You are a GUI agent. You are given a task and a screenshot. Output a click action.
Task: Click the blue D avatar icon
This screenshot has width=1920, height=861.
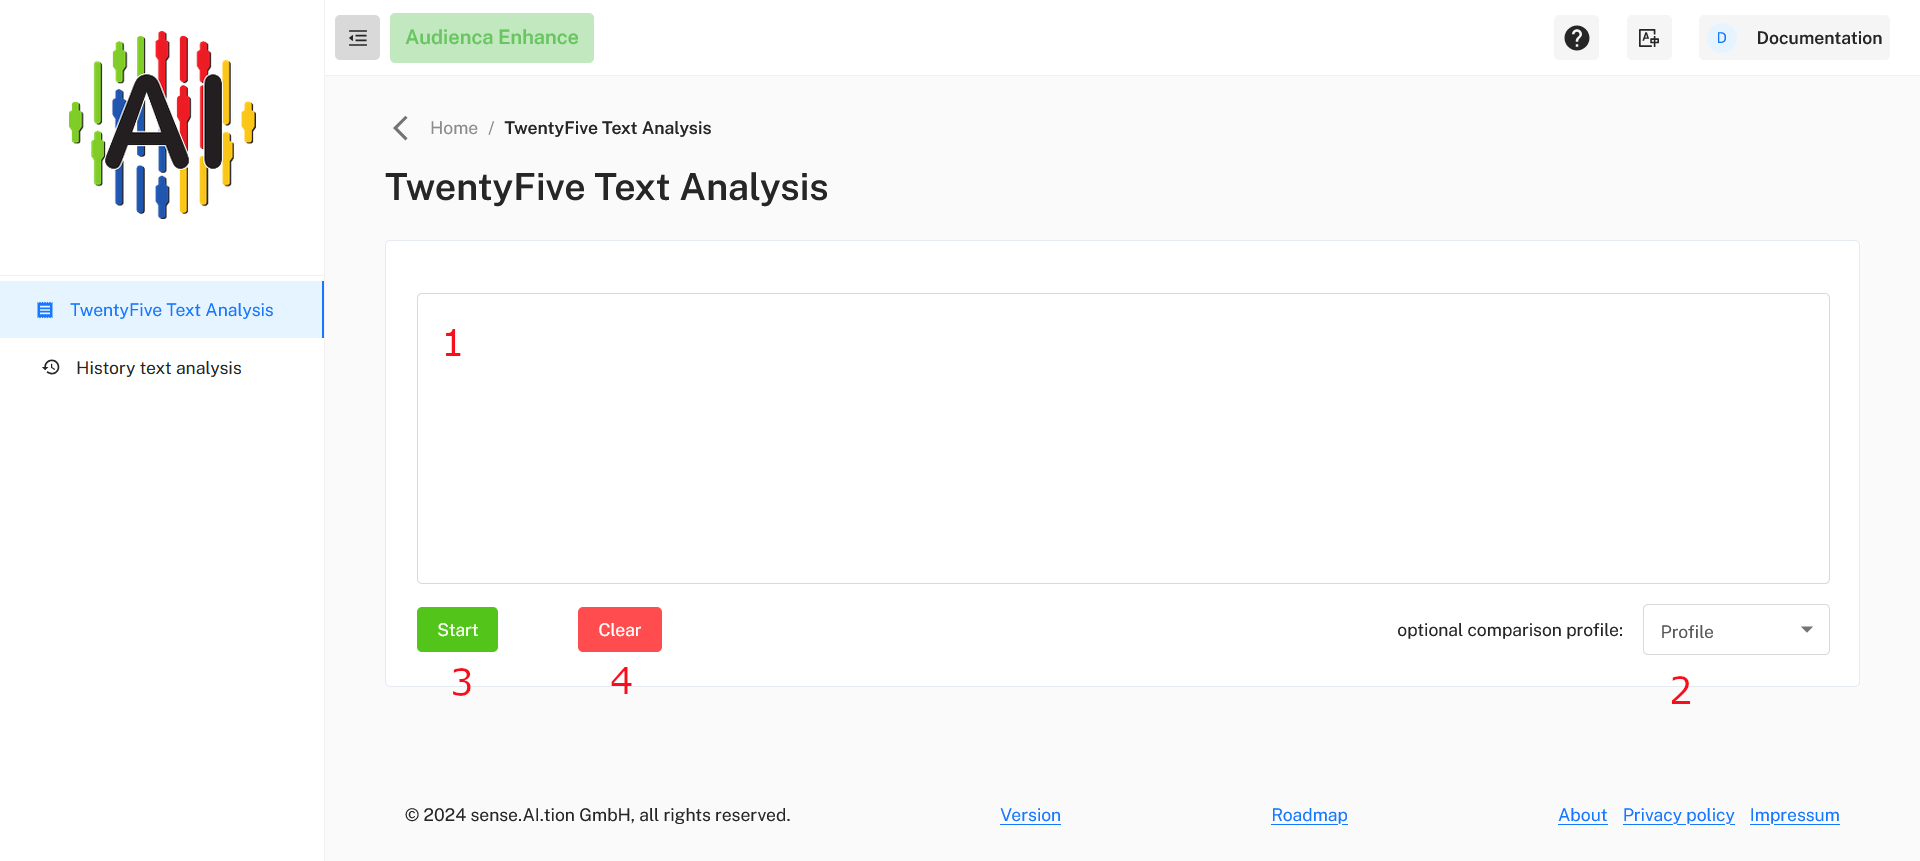click(1721, 37)
